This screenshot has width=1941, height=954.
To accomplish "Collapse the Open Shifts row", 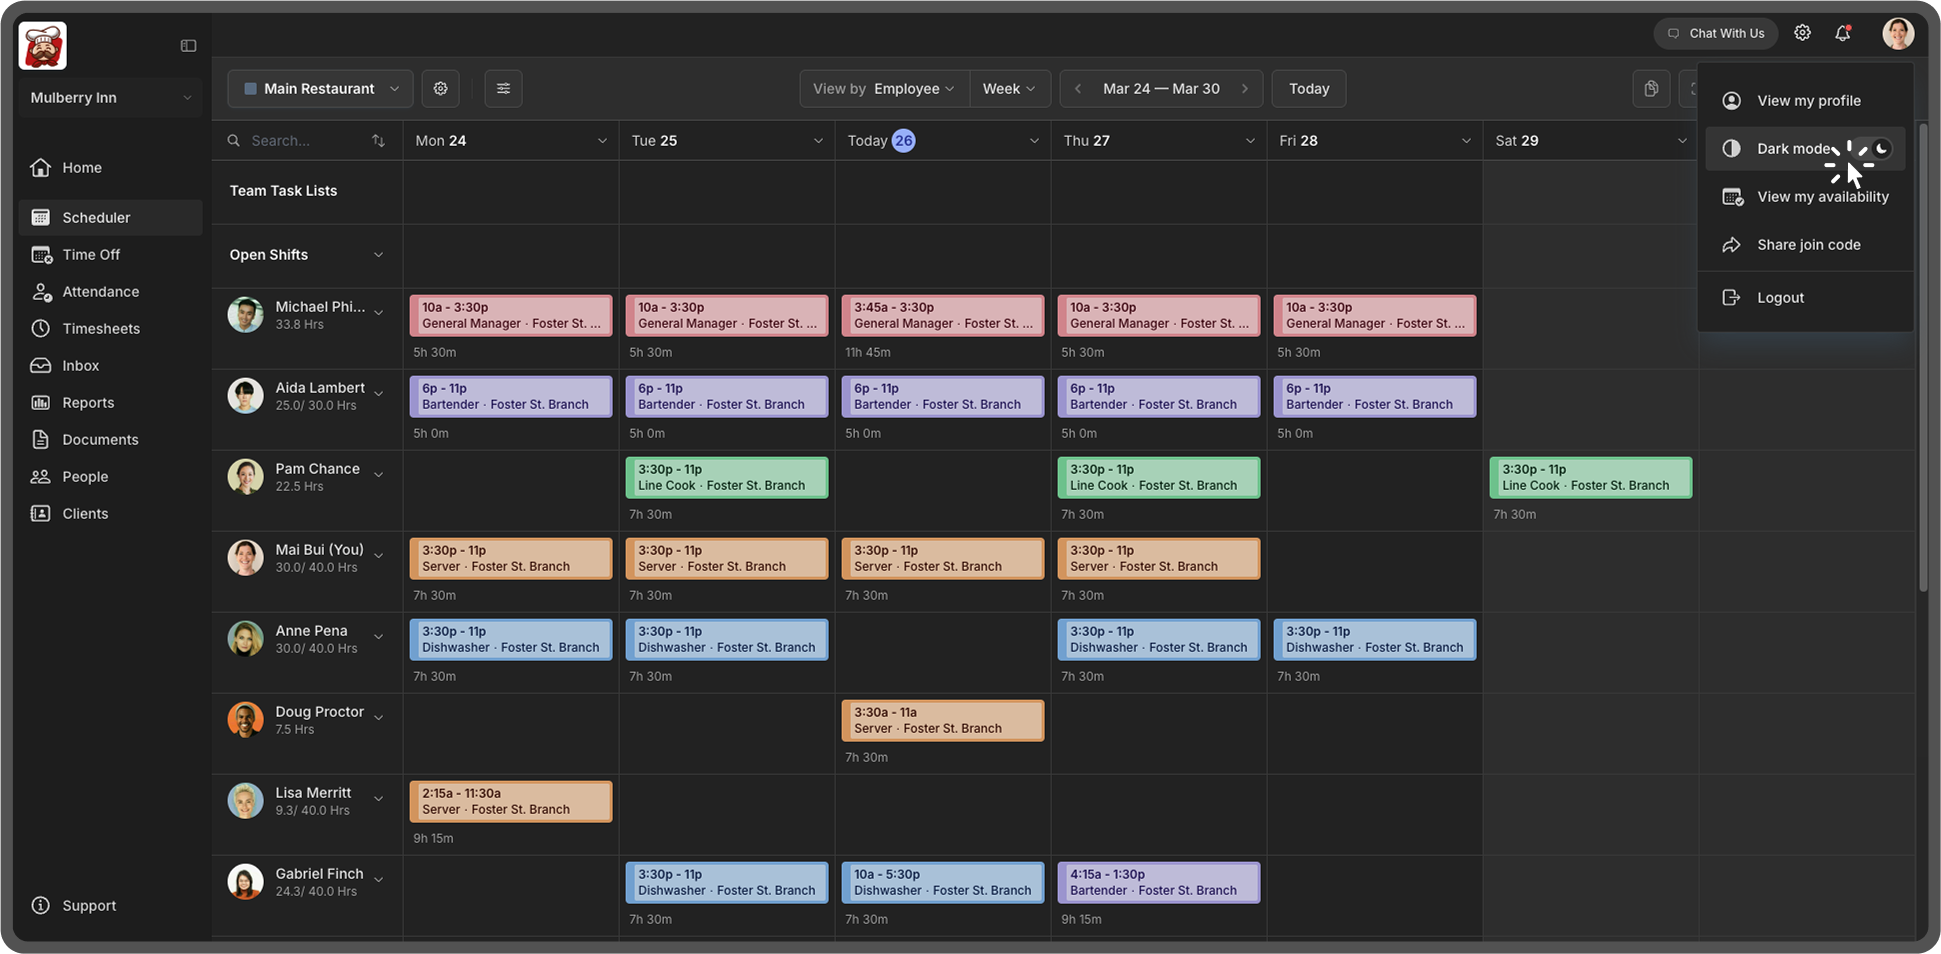I will (378, 255).
